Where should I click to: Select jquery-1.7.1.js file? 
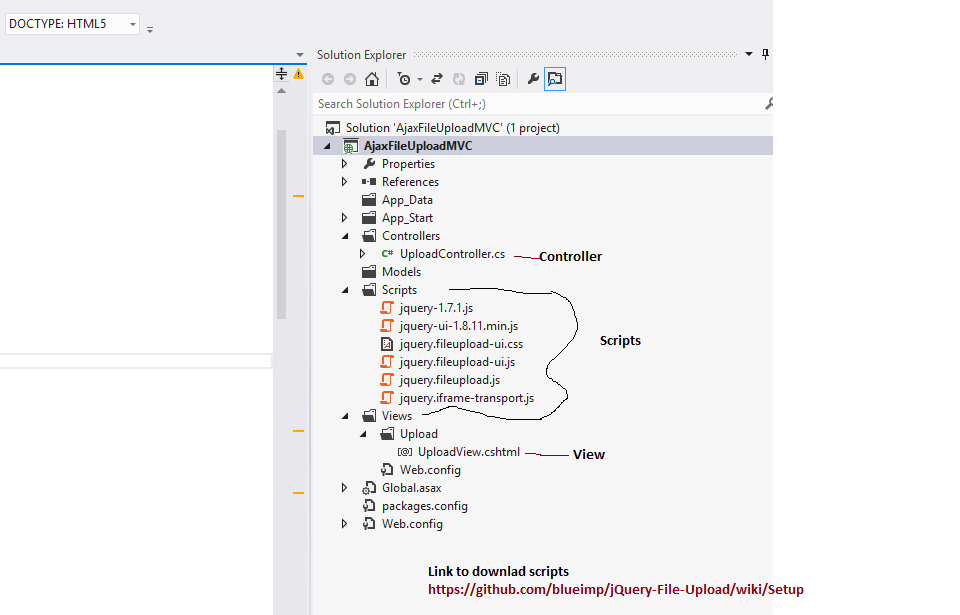pyautogui.click(x=436, y=308)
